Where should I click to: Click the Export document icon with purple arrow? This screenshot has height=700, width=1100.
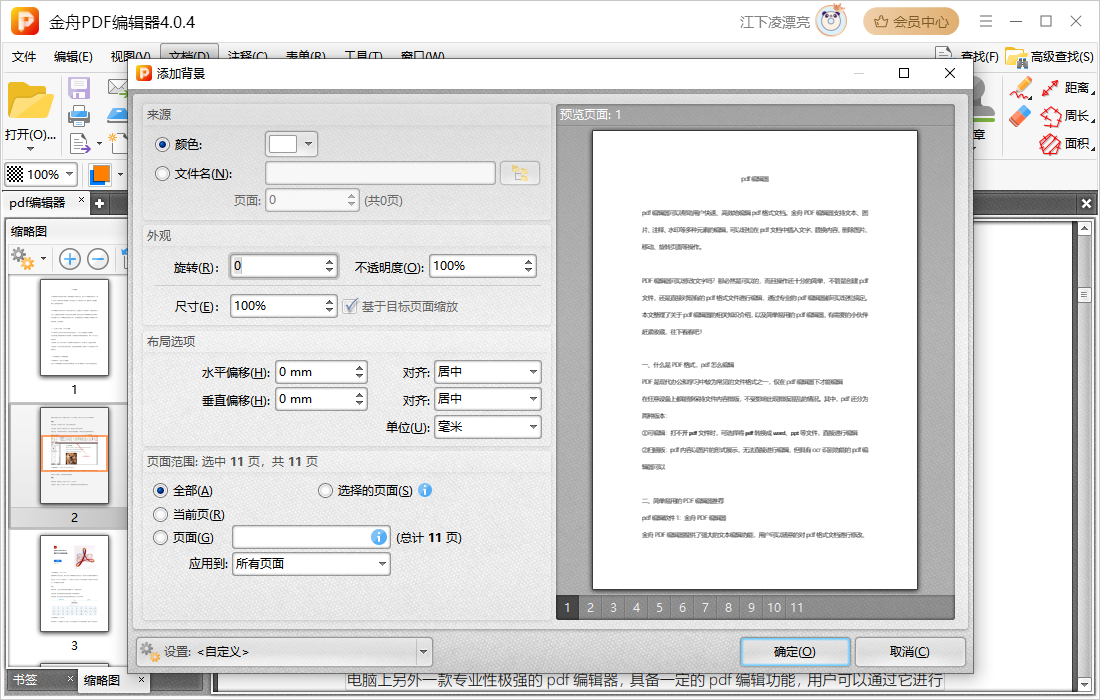80,143
